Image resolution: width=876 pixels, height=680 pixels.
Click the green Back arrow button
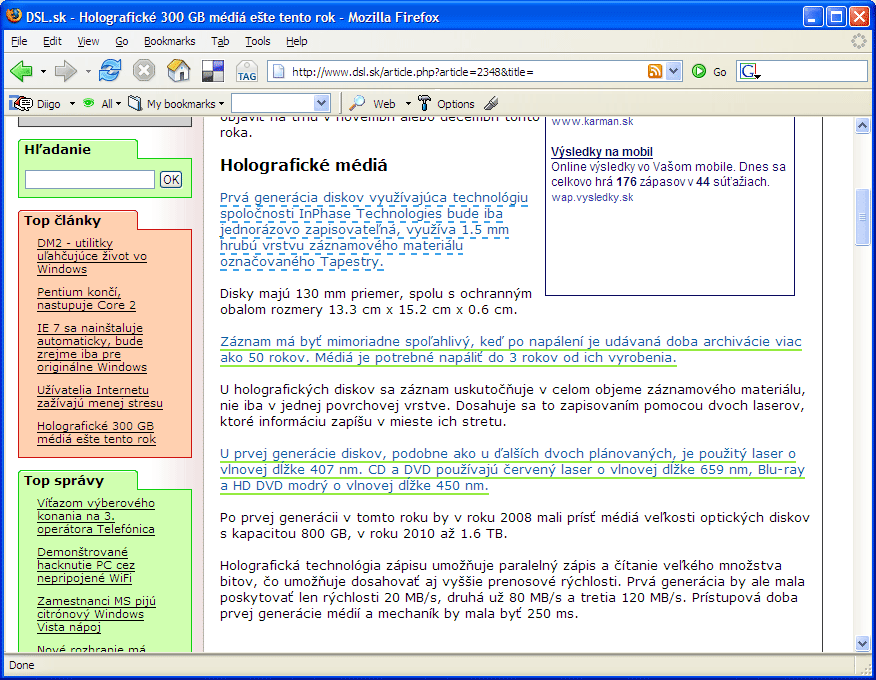[x=22, y=71]
